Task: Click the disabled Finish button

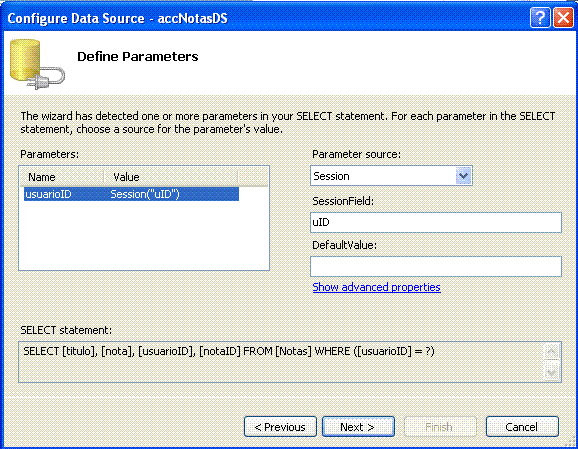Action: pos(440,427)
